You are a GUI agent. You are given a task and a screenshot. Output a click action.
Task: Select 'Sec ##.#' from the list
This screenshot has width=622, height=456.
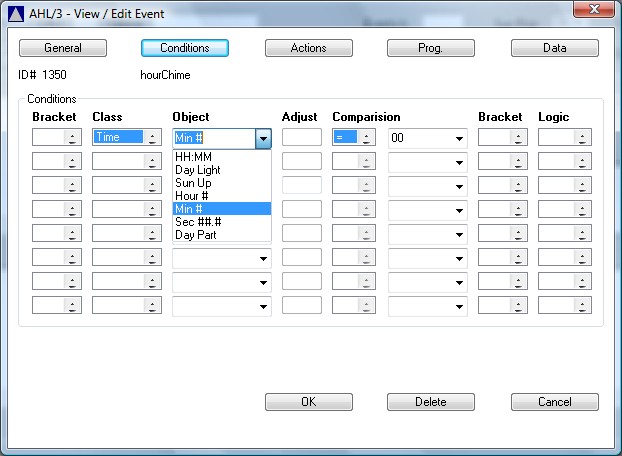221,222
